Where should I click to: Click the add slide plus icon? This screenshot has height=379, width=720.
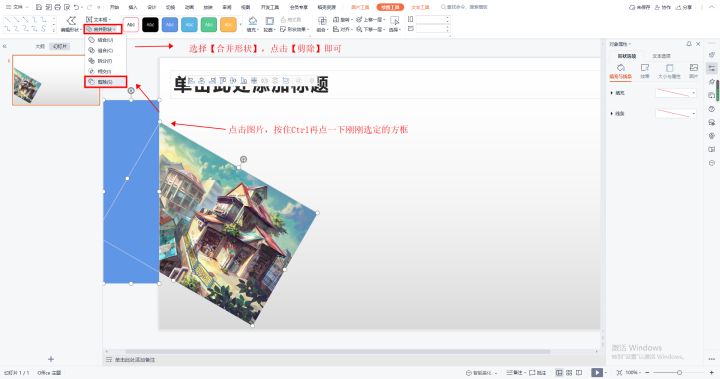51,359
